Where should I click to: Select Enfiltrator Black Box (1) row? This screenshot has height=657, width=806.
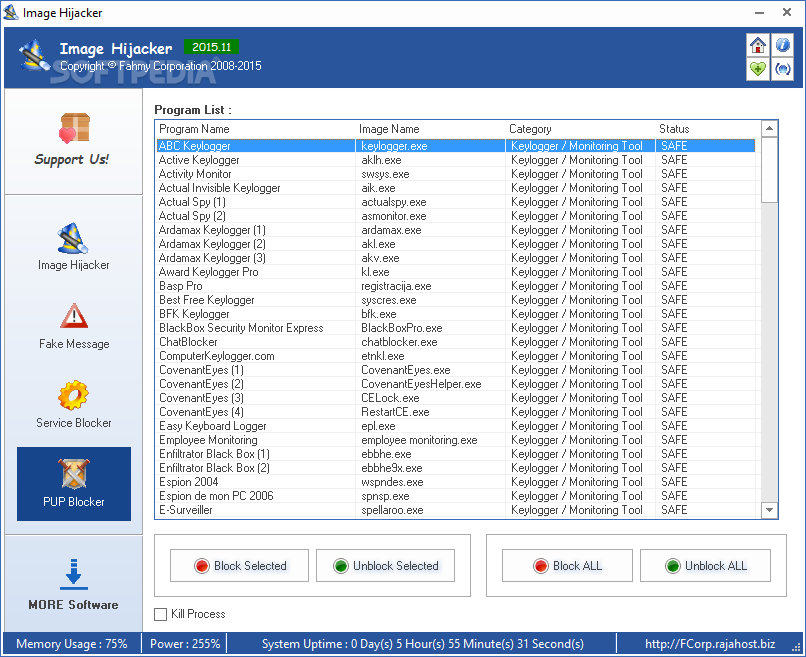coord(456,454)
